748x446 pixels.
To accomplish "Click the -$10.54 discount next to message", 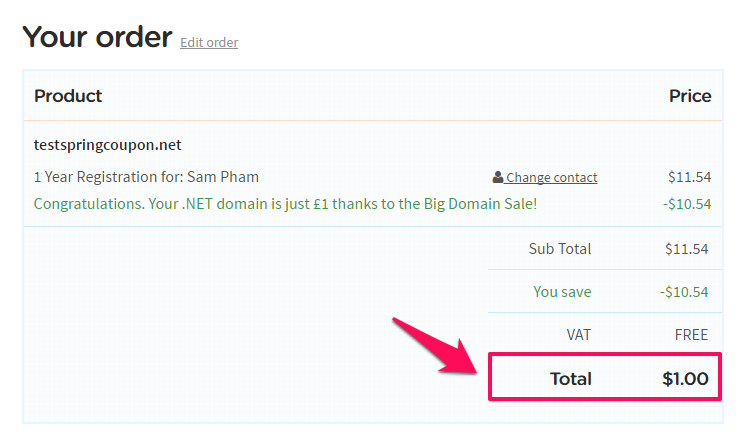I will pos(687,204).
